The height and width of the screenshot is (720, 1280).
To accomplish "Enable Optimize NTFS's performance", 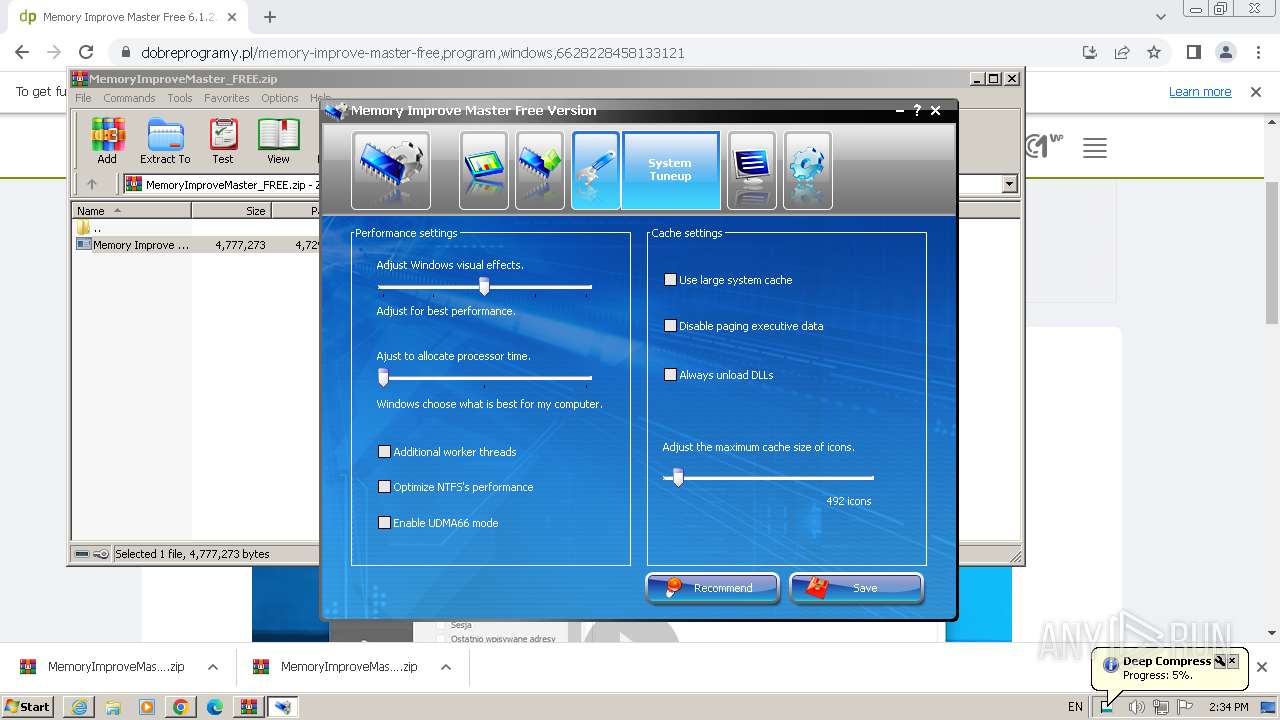I will 384,487.
